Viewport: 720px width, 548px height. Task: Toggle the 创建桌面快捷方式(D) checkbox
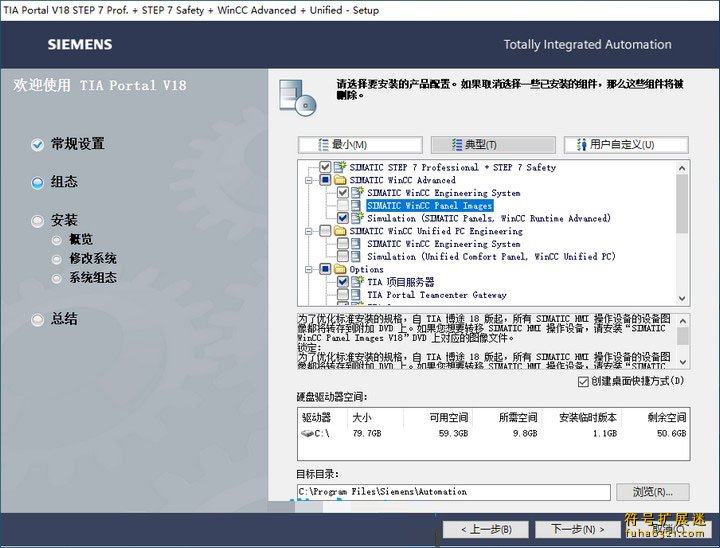(583, 382)
